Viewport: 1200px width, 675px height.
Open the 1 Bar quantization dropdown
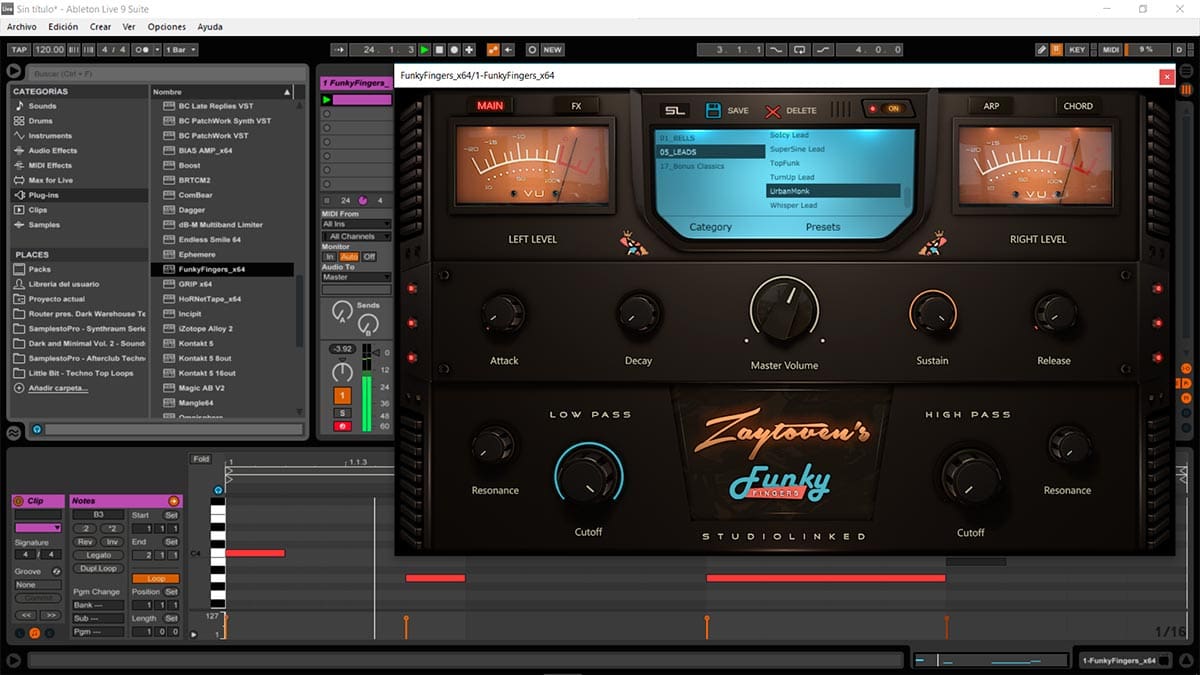pos(180,49)
